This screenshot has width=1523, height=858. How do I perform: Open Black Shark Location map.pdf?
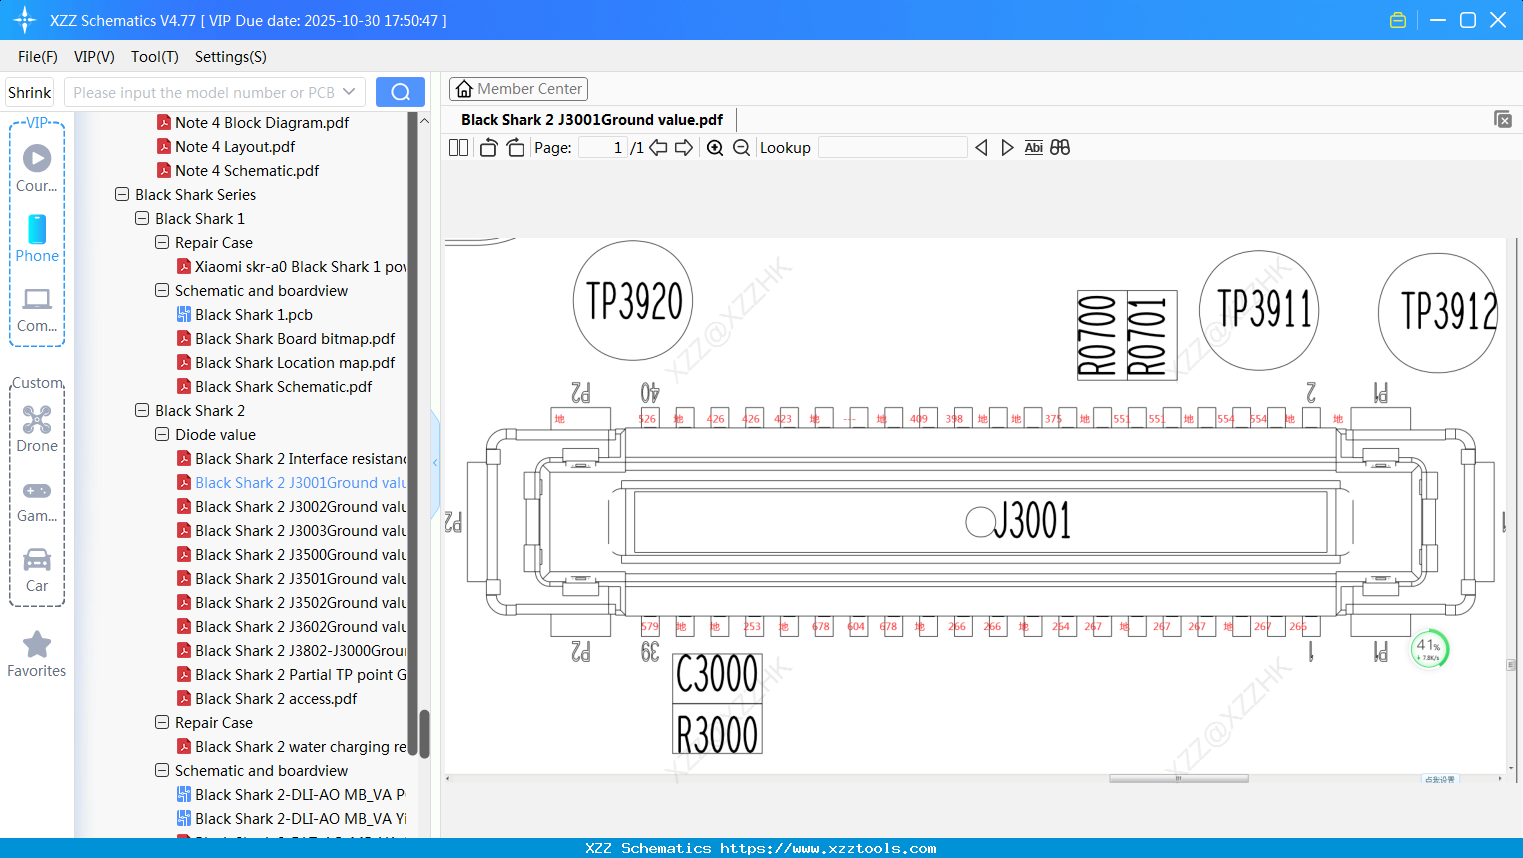(x=295, y=363)
